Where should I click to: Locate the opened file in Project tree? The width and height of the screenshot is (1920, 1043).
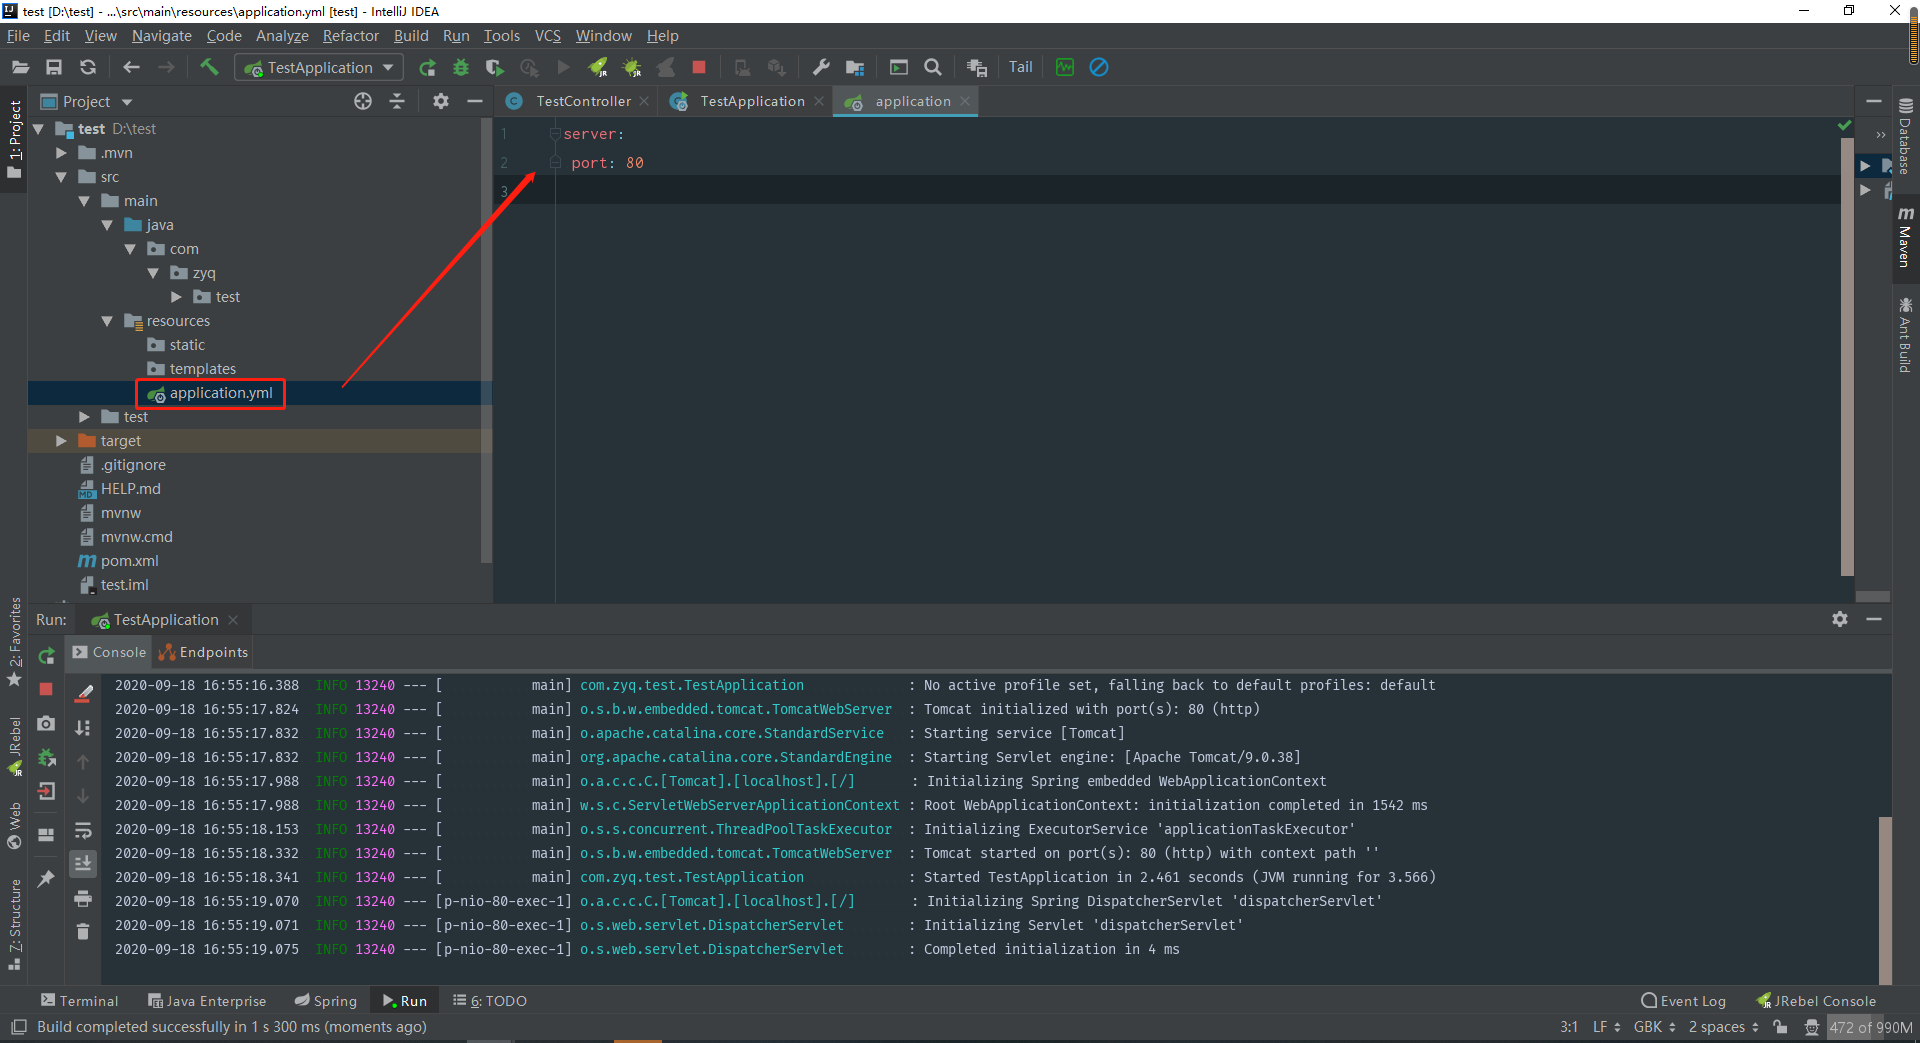[363, 101]
